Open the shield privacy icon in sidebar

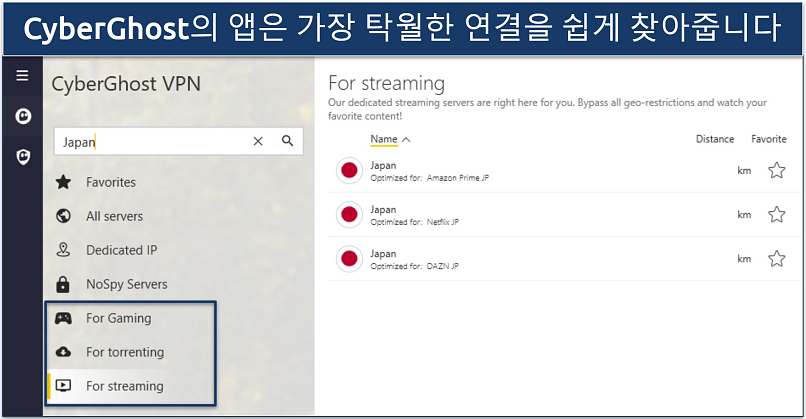click(x=22, y=156)
